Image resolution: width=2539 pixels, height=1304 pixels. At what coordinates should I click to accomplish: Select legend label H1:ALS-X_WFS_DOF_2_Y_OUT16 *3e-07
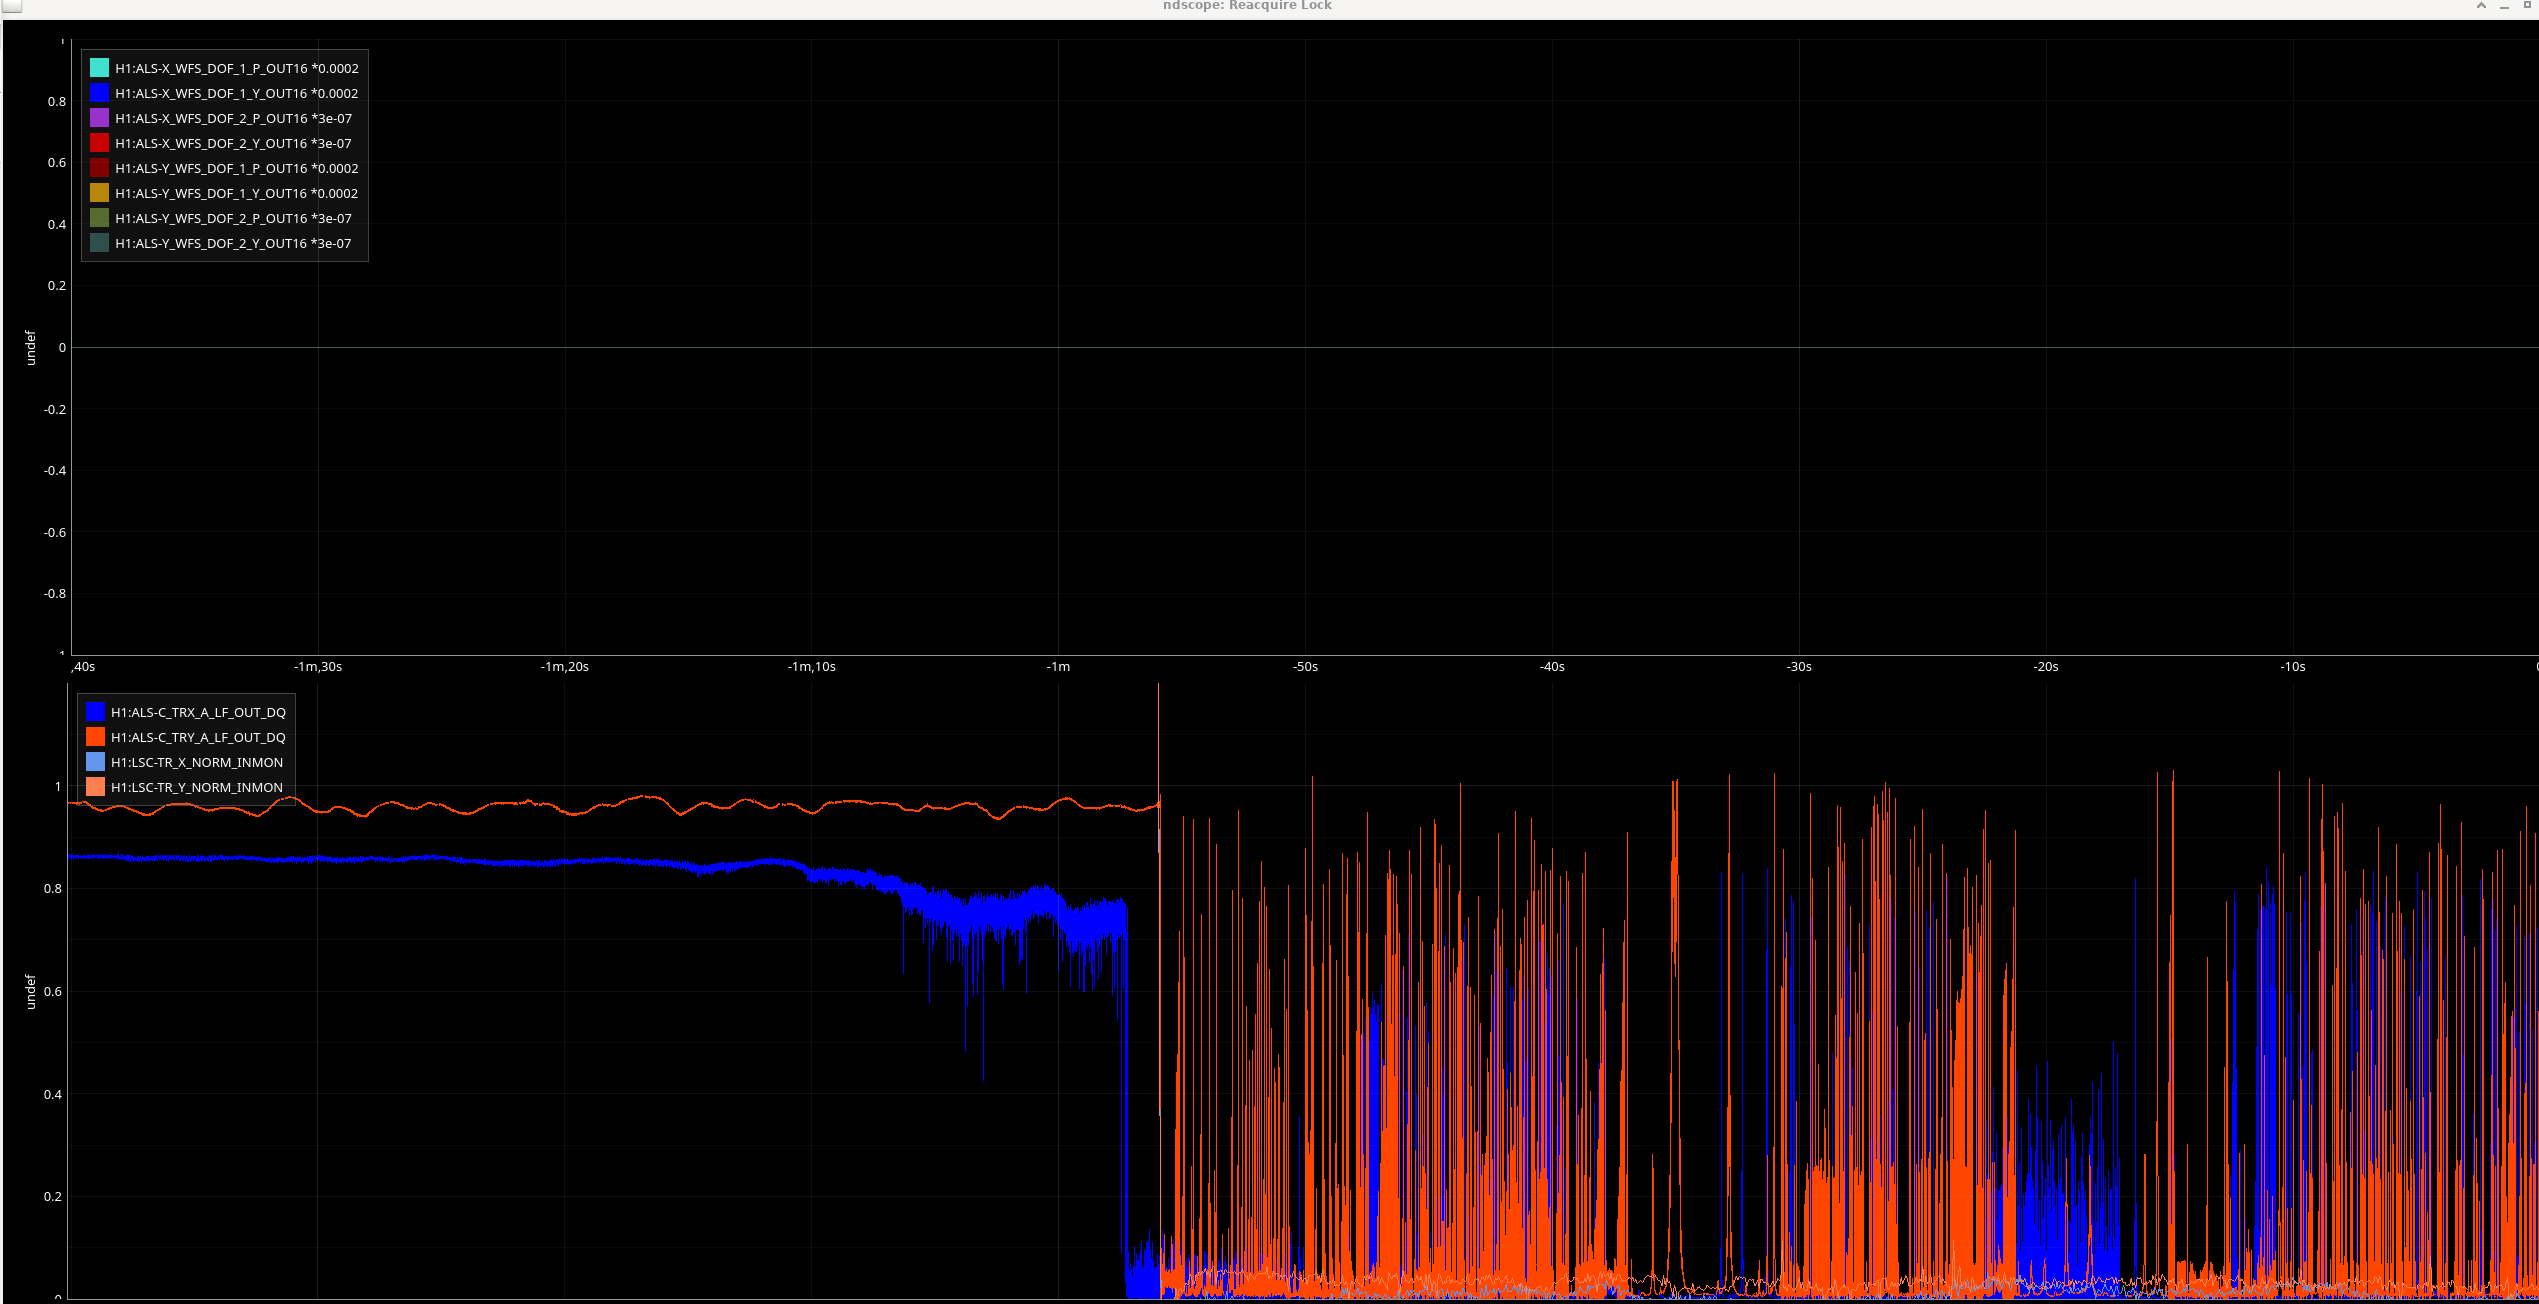[x=233, y=143]
